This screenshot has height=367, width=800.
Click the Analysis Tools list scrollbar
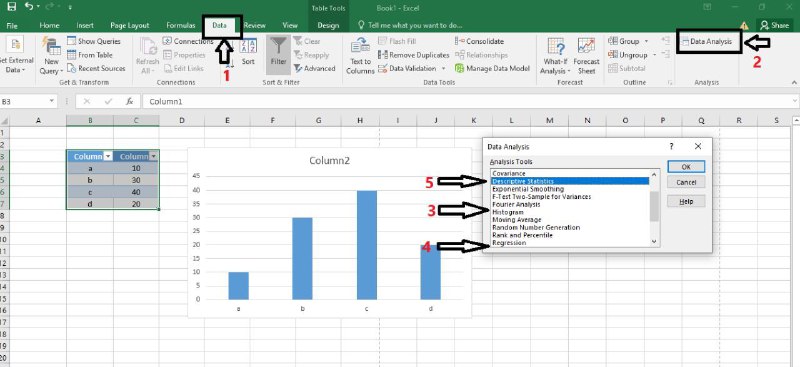click(x=655, y=208)
